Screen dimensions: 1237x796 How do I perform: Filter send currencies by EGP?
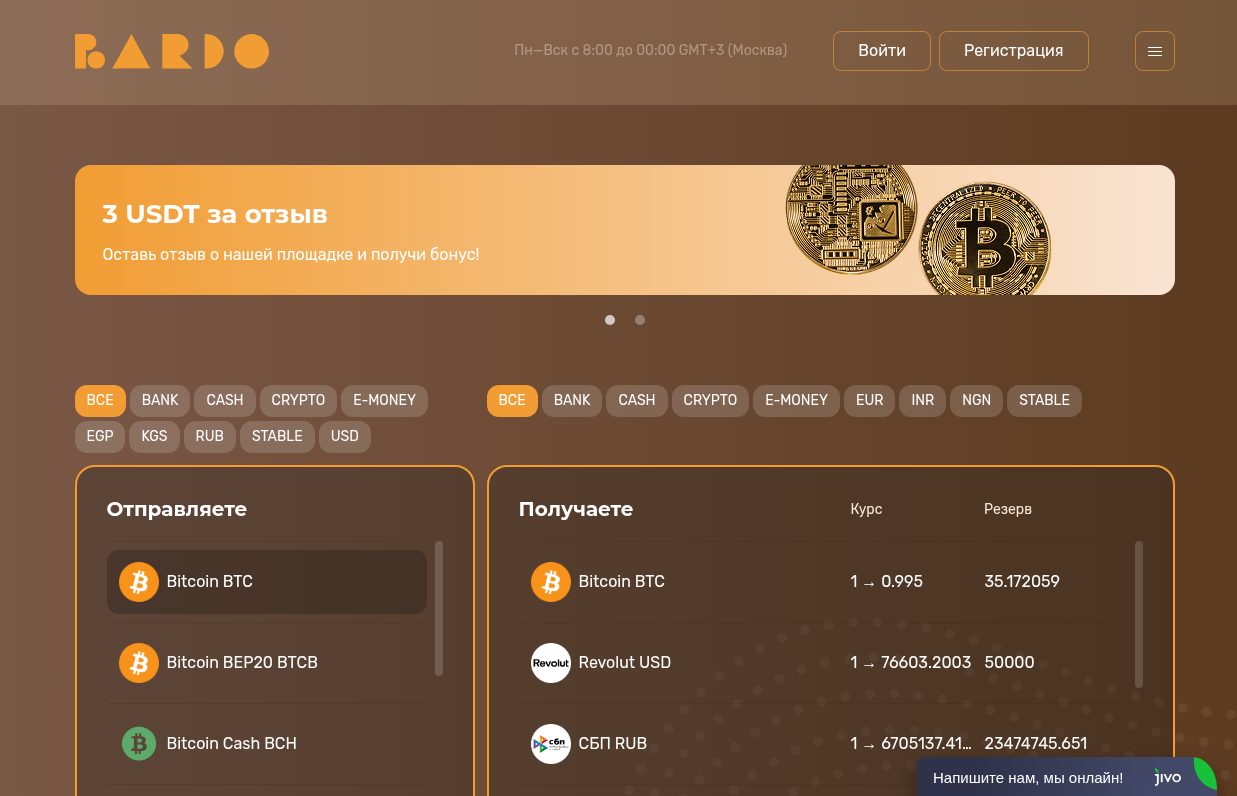(x=100, y=437)
